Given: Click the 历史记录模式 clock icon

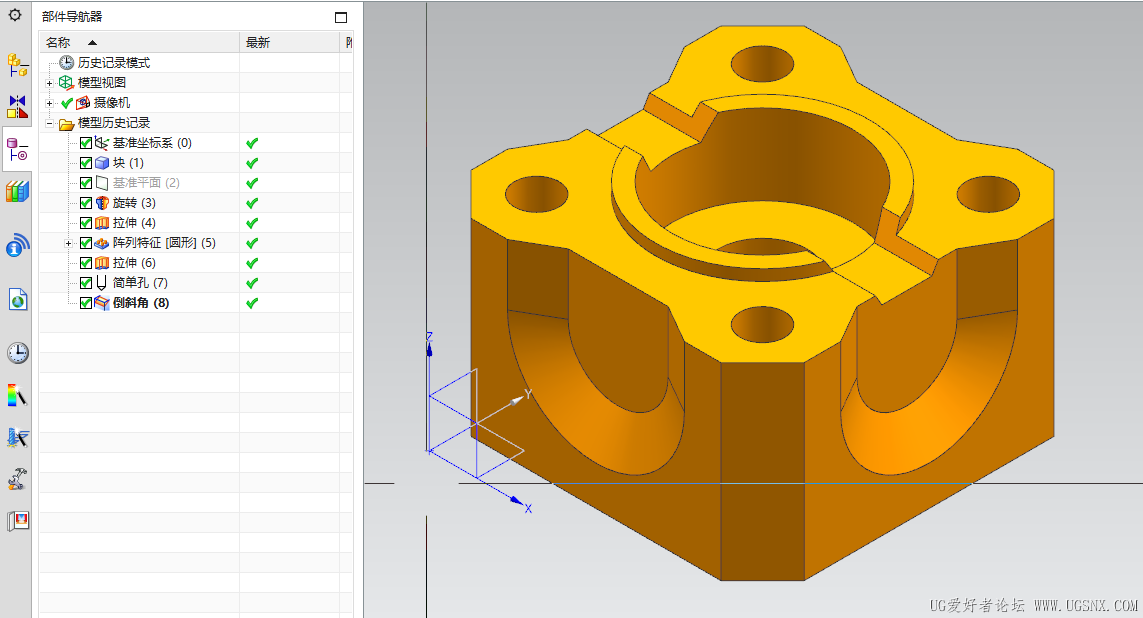Looking at the screenshot, I should tap(66, 63).
